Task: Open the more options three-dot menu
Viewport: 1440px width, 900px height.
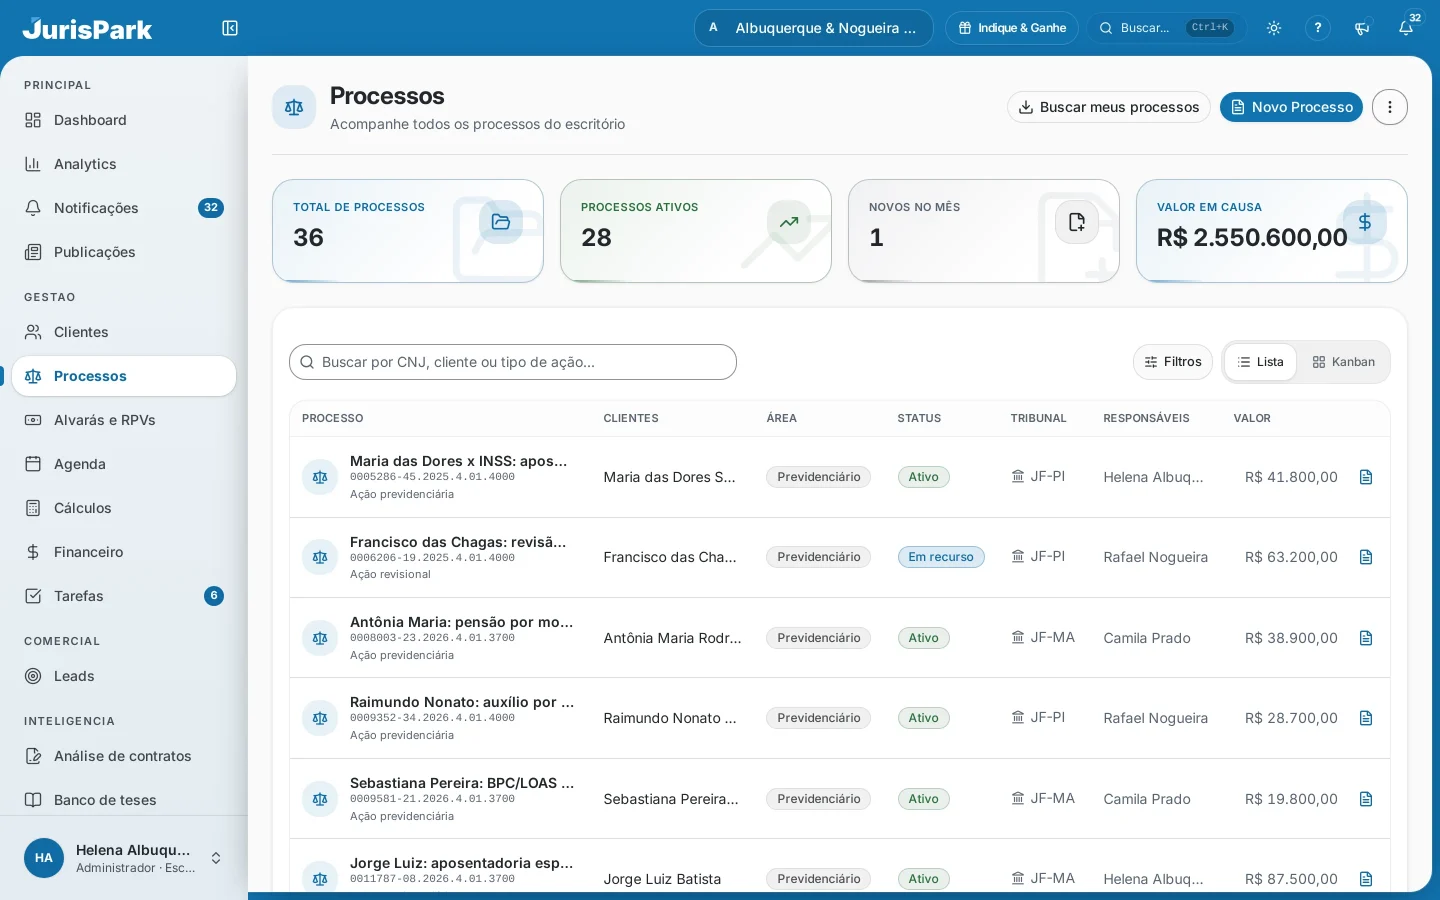Action: tap(1390, 107)
